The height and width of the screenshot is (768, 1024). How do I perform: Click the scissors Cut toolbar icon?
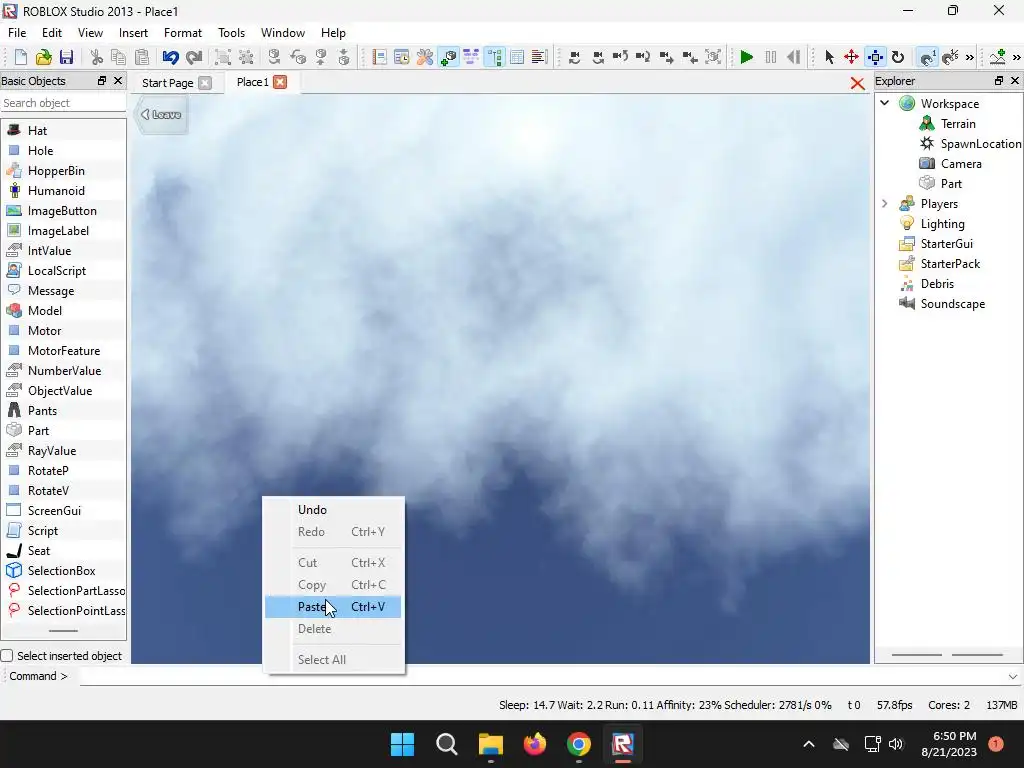point(97,57)
